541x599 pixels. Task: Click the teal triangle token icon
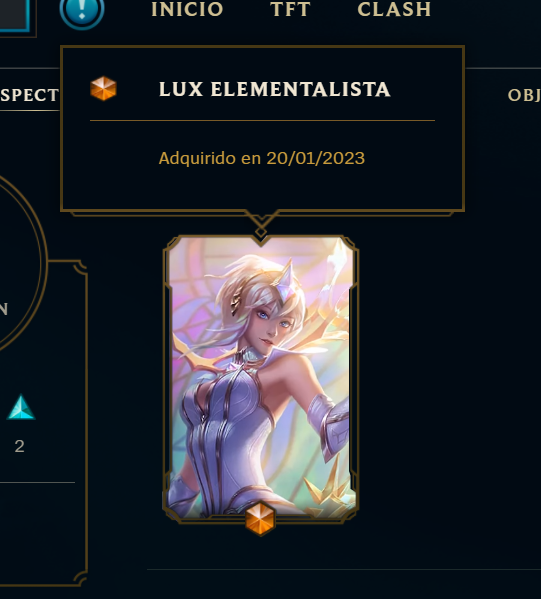click(x=21, y=407)
